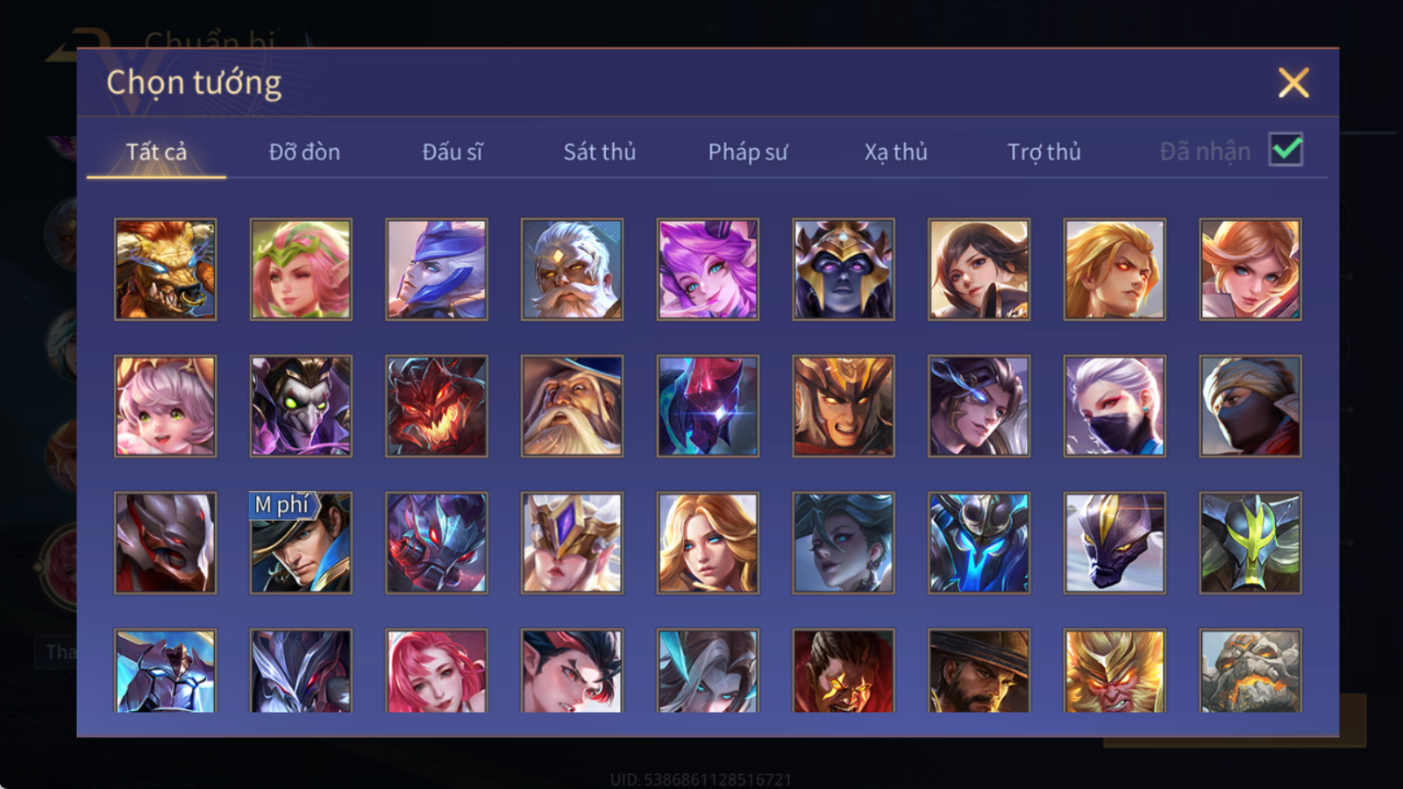Pick the hero marked with M phí label

(x=301, y=543)
